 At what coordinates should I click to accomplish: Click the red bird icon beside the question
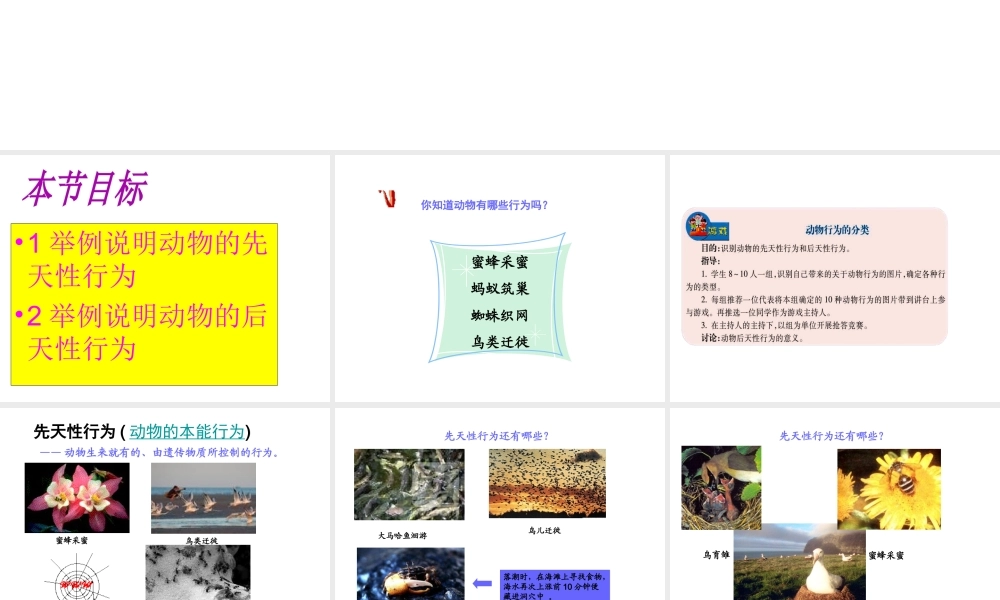[387, 198]
